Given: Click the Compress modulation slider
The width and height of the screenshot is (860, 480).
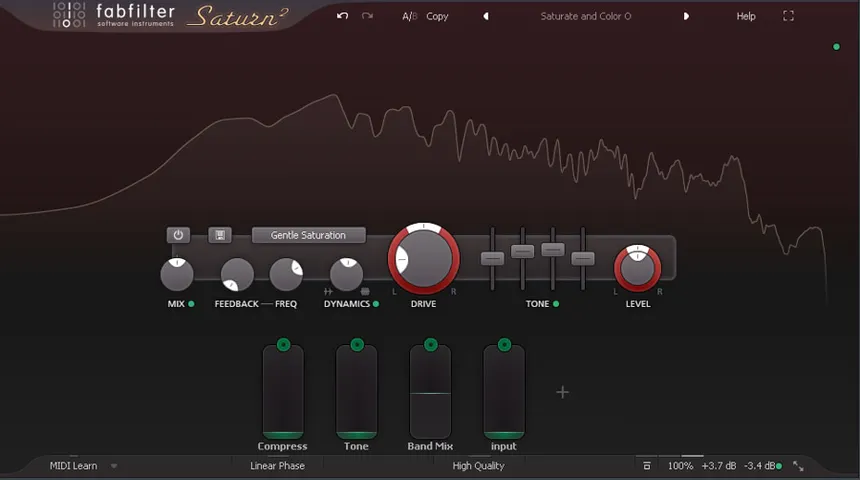Looking at the screenshot, I should [283, 393].
